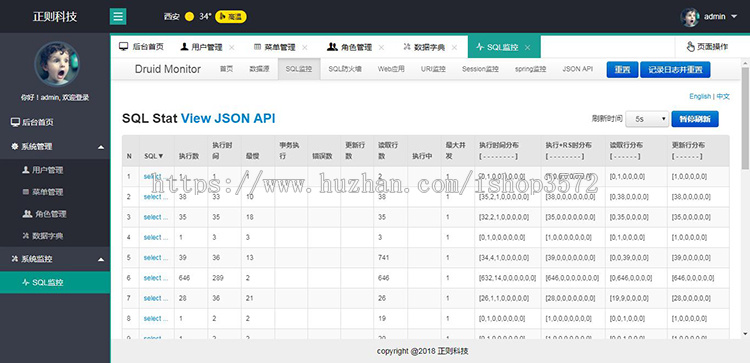Switch to the 数据字典 tab
The image size is (750, 363).
[x=424, y=47]
